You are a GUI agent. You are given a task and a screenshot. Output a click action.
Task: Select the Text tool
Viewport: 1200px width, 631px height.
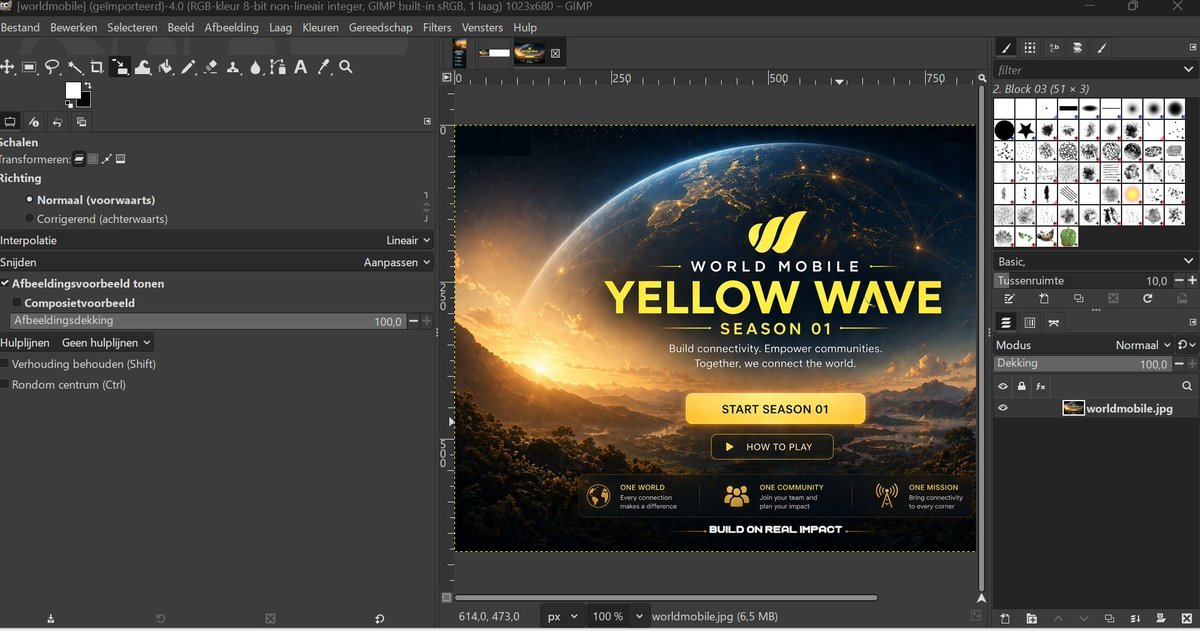[300, 67]
